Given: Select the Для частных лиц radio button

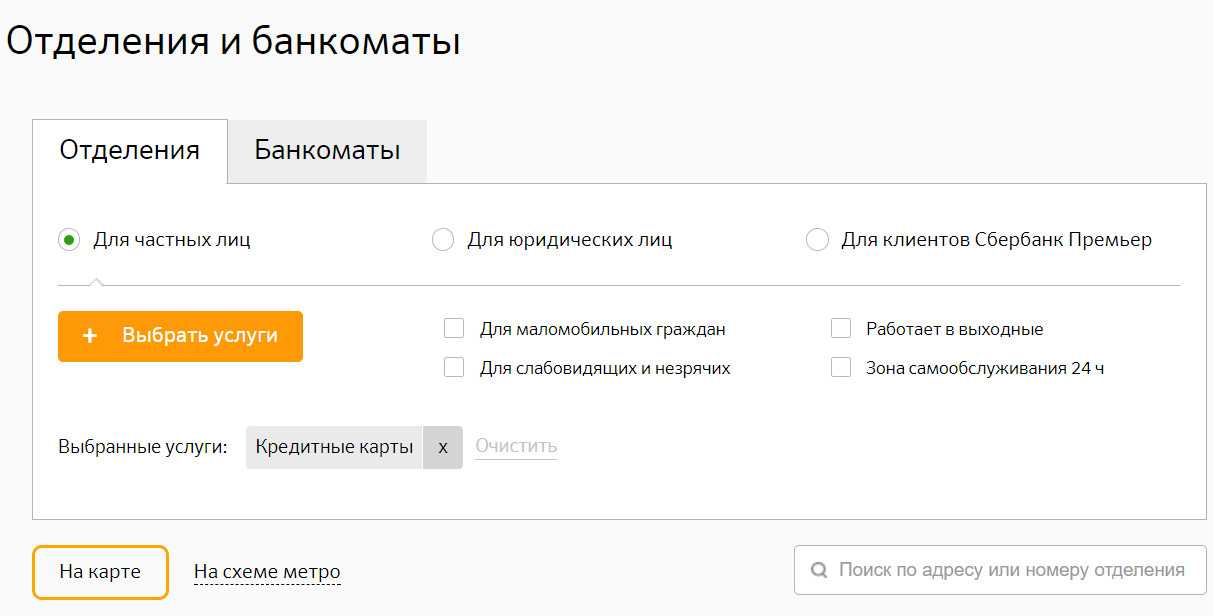Looking at the screenshot, I should (x=69, y=240).
